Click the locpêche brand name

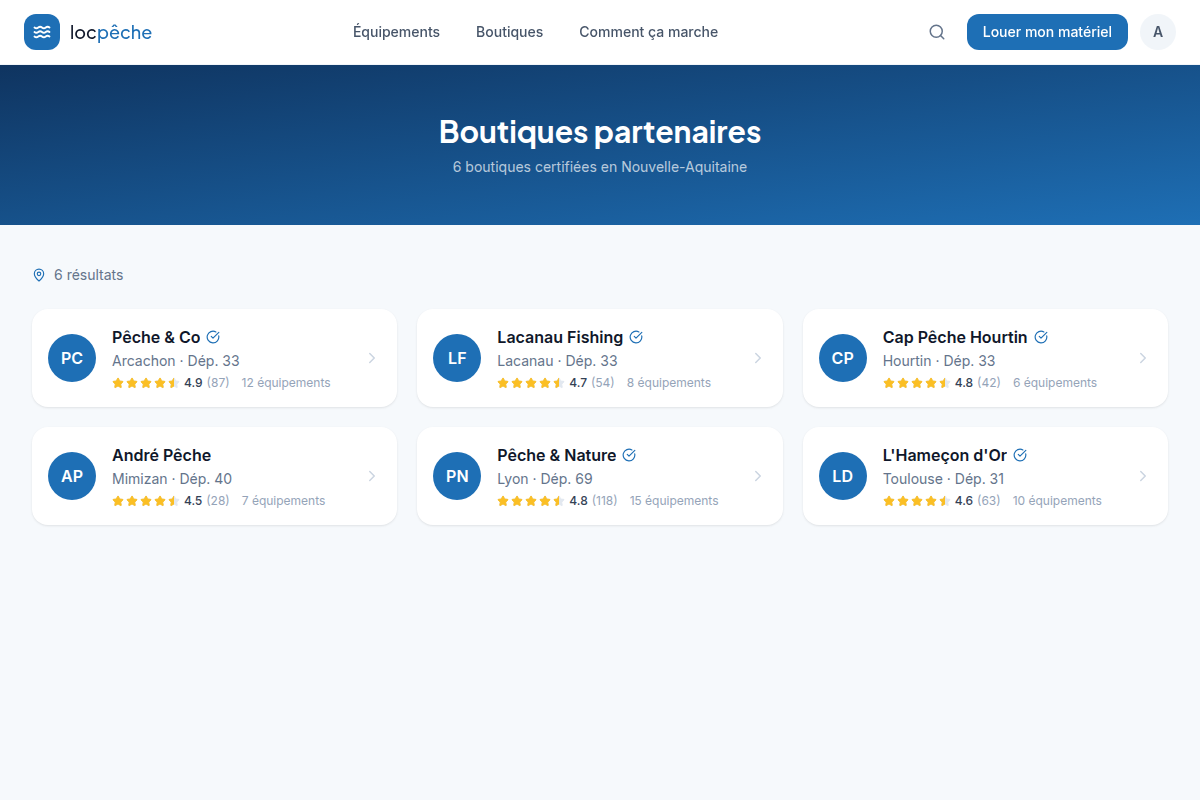tap(111, 32)
